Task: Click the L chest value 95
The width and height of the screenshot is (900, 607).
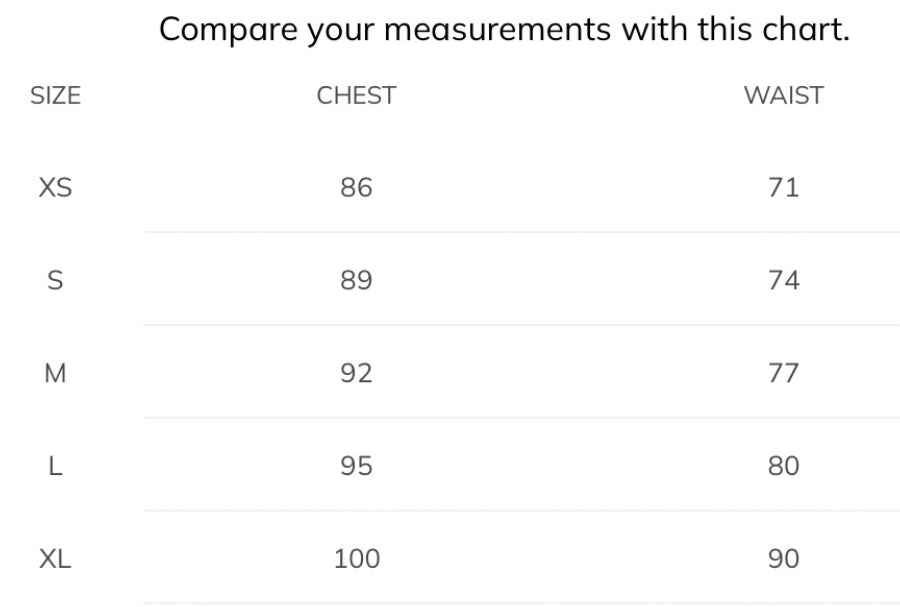Action: [x=356, y=466]
